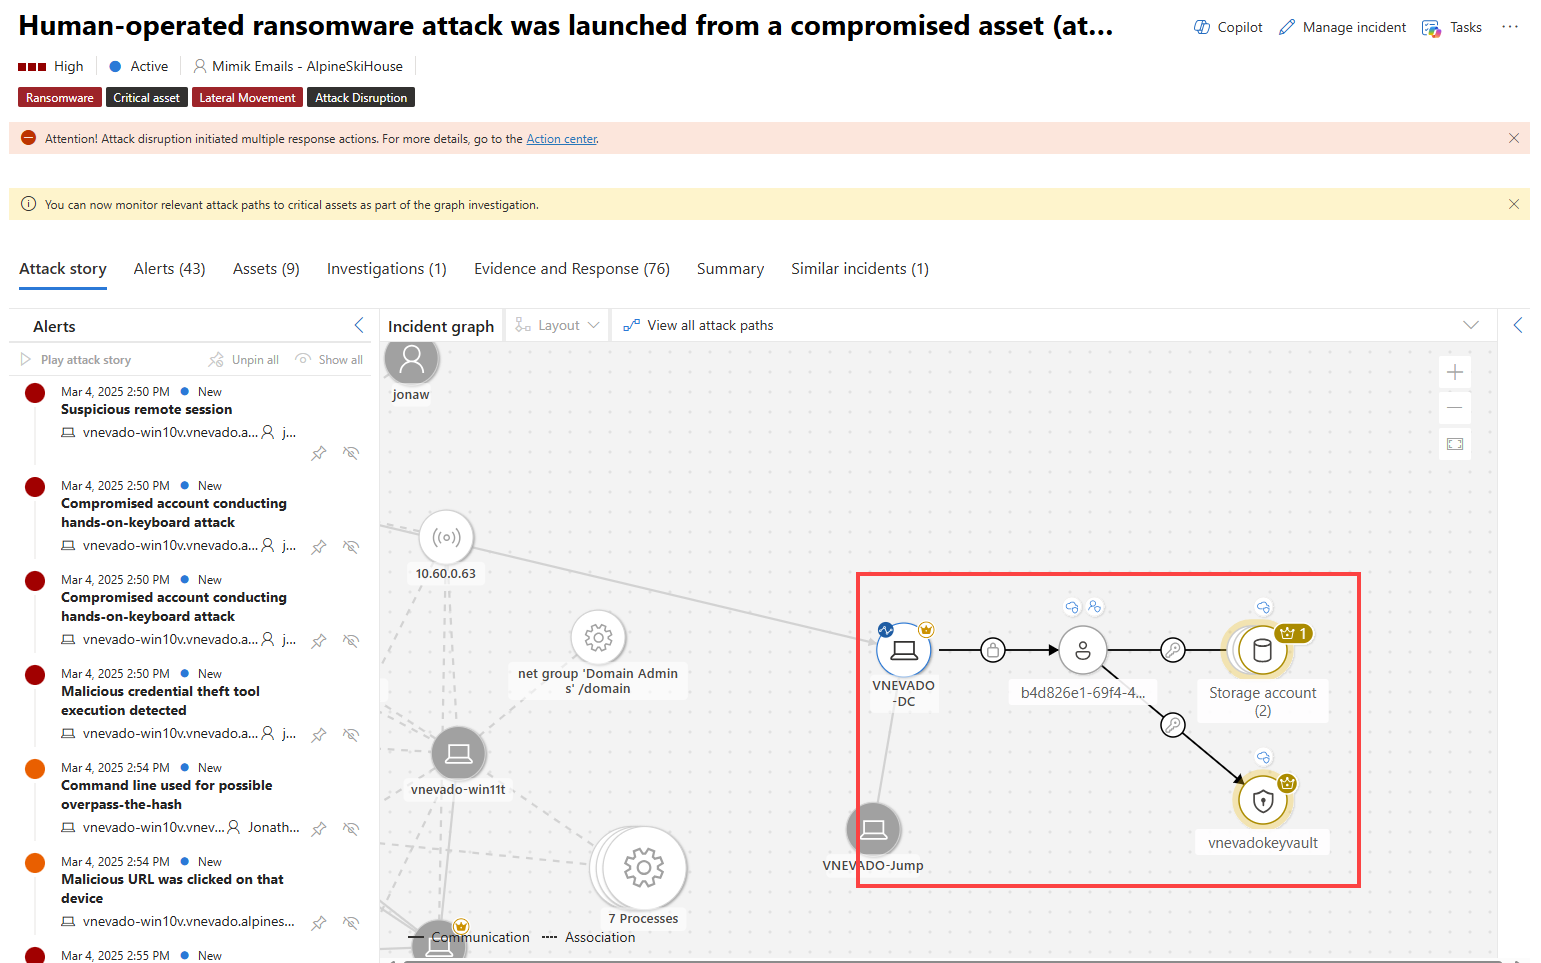This screenshot has width=1541, height=963.
Task: Click the Critical asset tag
Action: tap(146, 98)
